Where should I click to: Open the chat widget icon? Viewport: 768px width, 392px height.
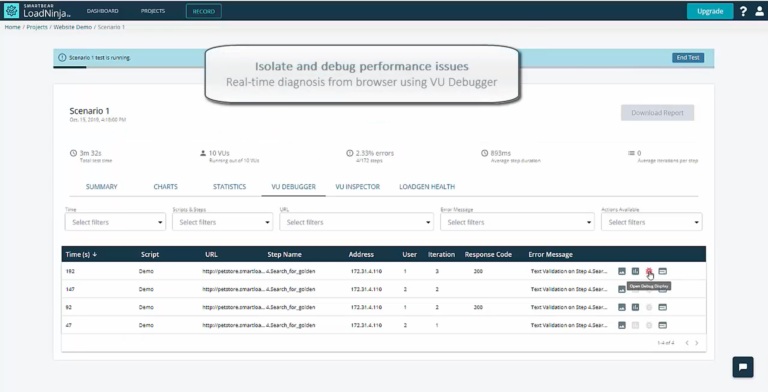coord(743,367)
